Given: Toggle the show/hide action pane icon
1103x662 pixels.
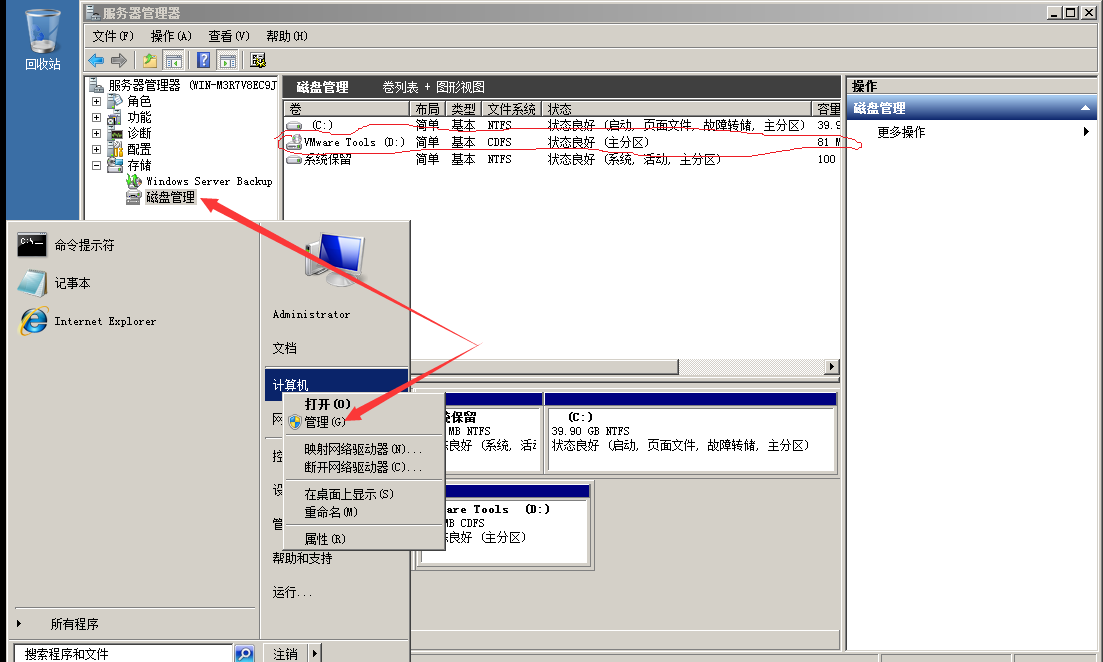Looking at the screenshot, I should tap(227, 61).
